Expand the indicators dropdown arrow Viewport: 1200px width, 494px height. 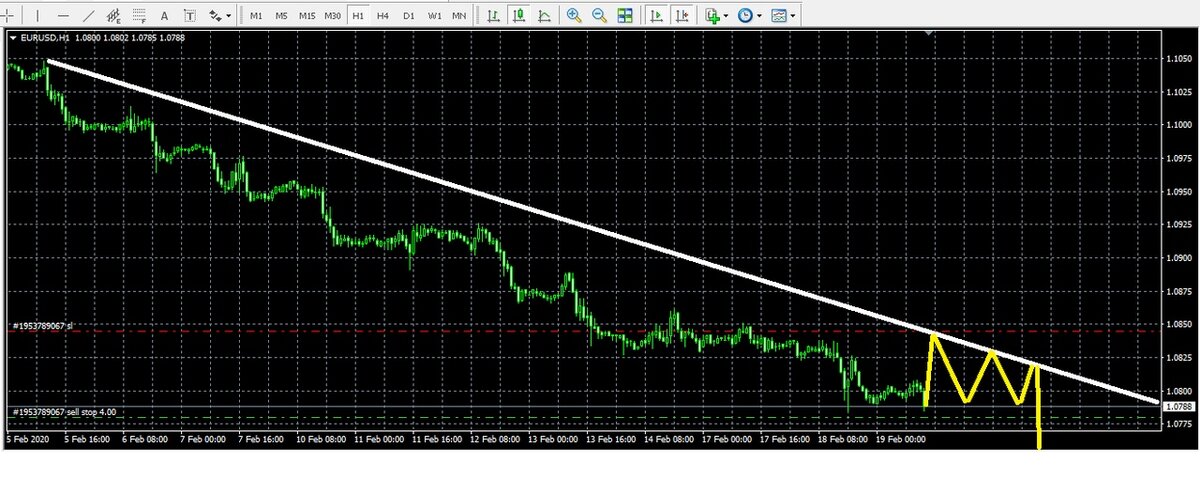click(x=726, y=16)
